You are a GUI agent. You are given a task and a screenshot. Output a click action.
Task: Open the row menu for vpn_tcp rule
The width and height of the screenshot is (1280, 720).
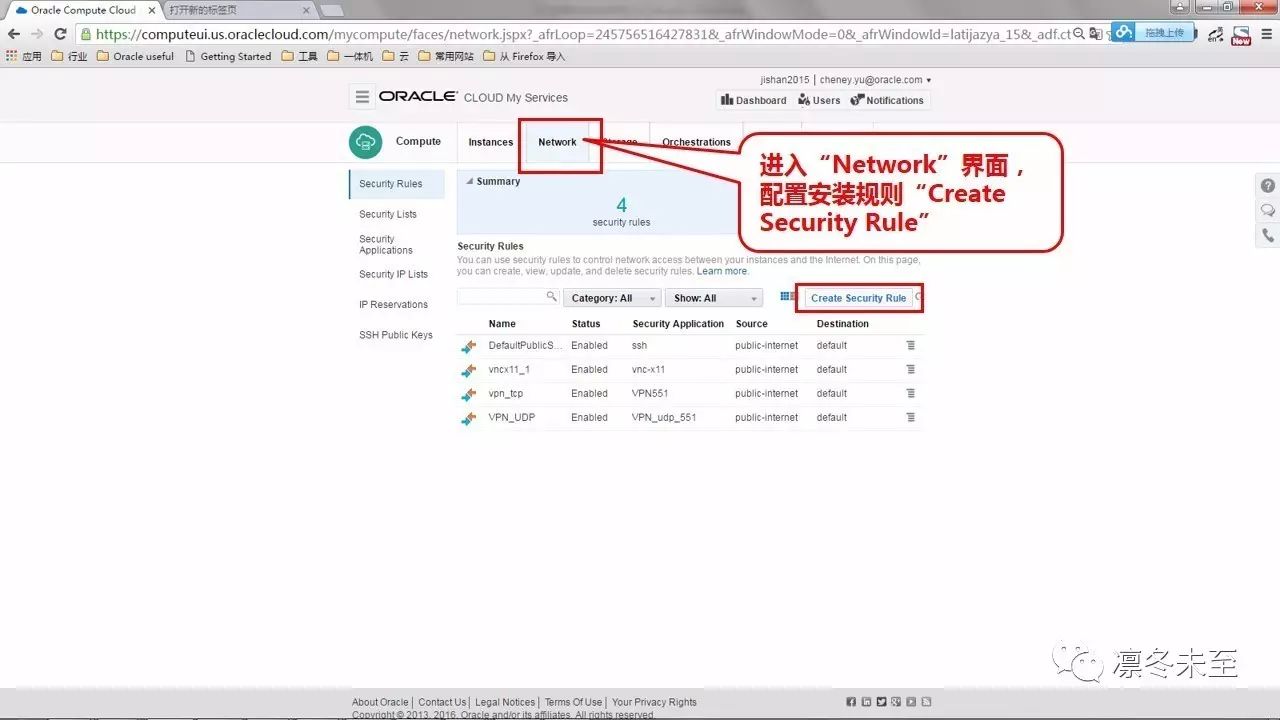(x=910, y=393)
